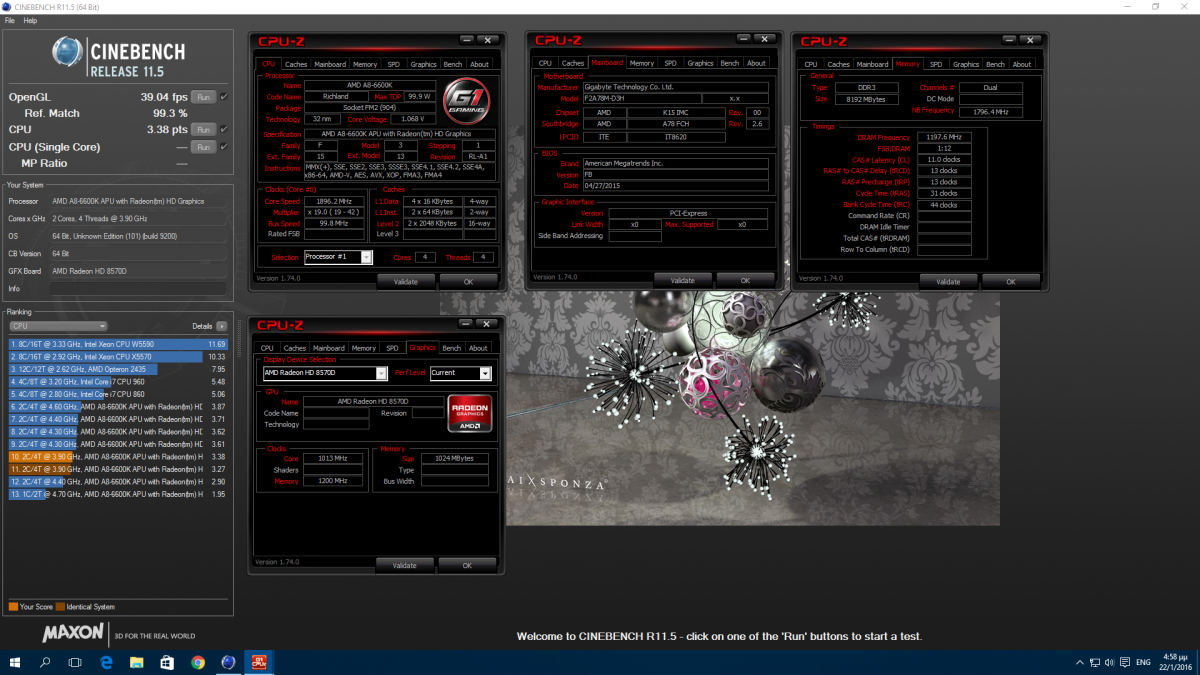Select ranking row AMD Opteron 2435
This screenshot has height=675, width=1200.
click(x=118, y=369)
